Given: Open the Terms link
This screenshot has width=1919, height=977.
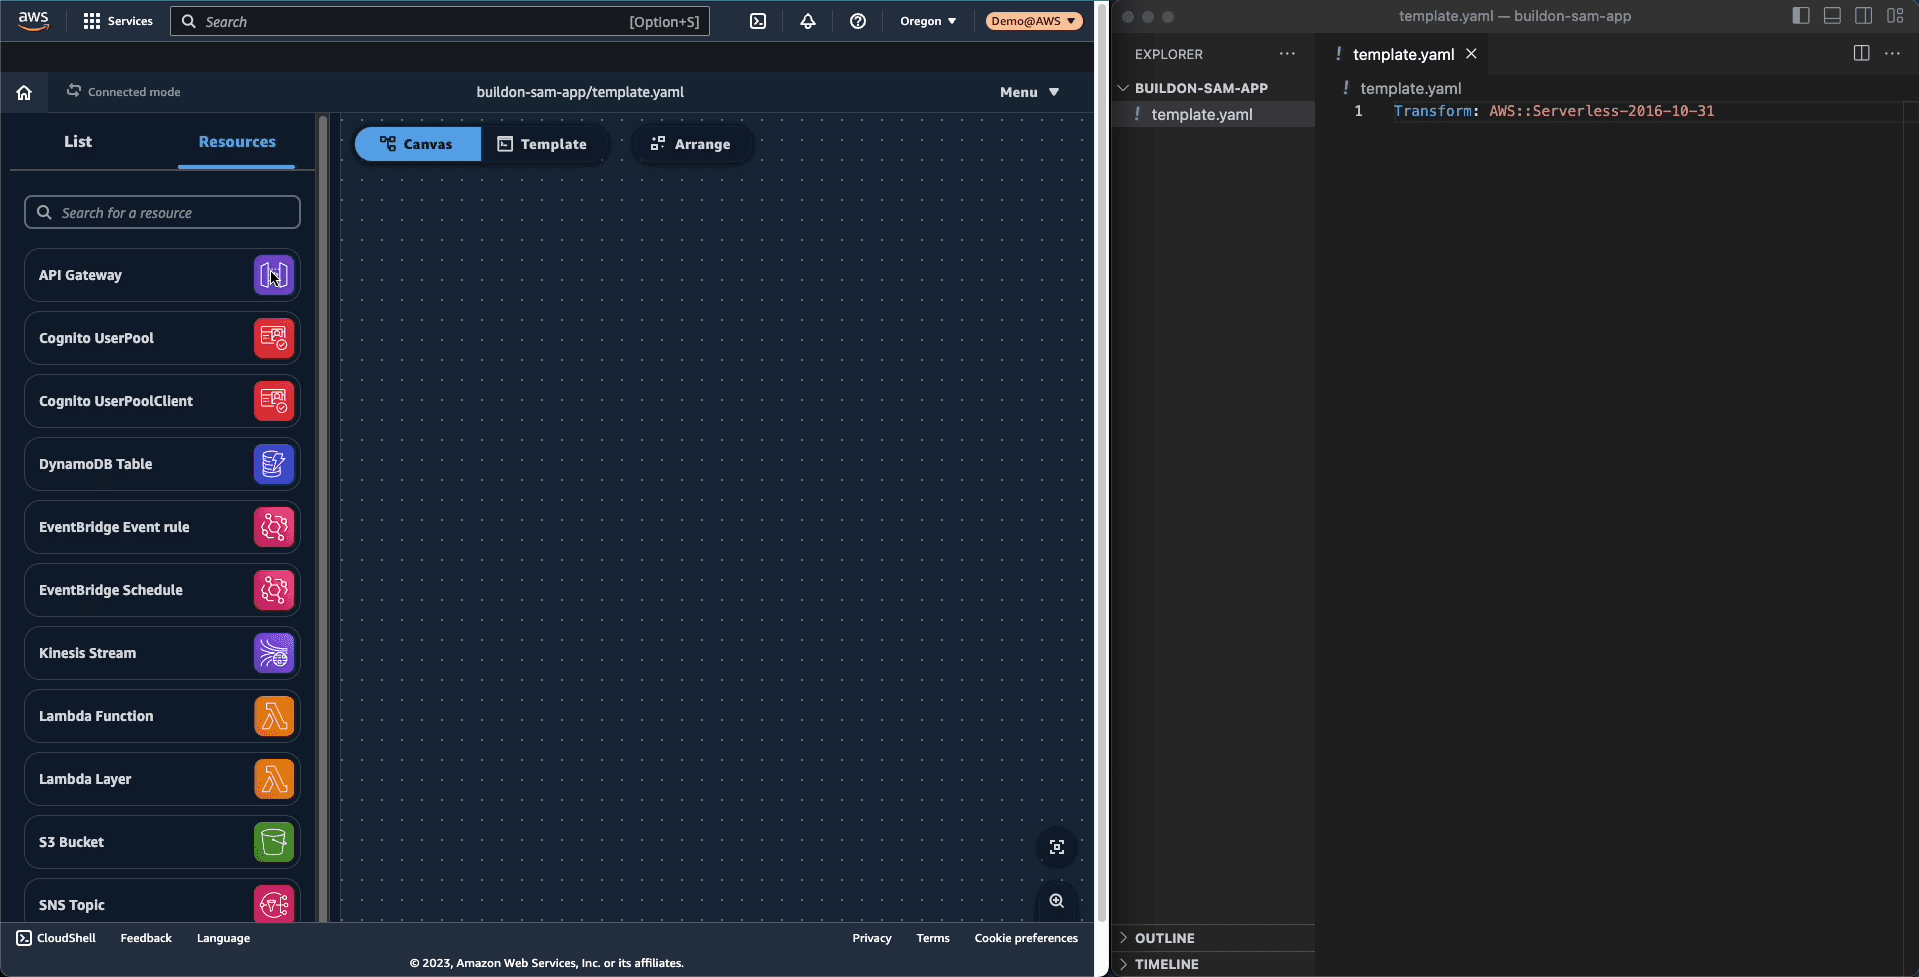Looking at the screenshot, I should [x=933, y=938].
